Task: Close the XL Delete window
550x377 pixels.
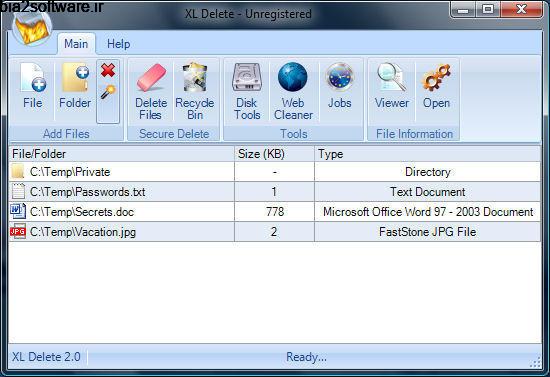Action: tap(521, 9)
